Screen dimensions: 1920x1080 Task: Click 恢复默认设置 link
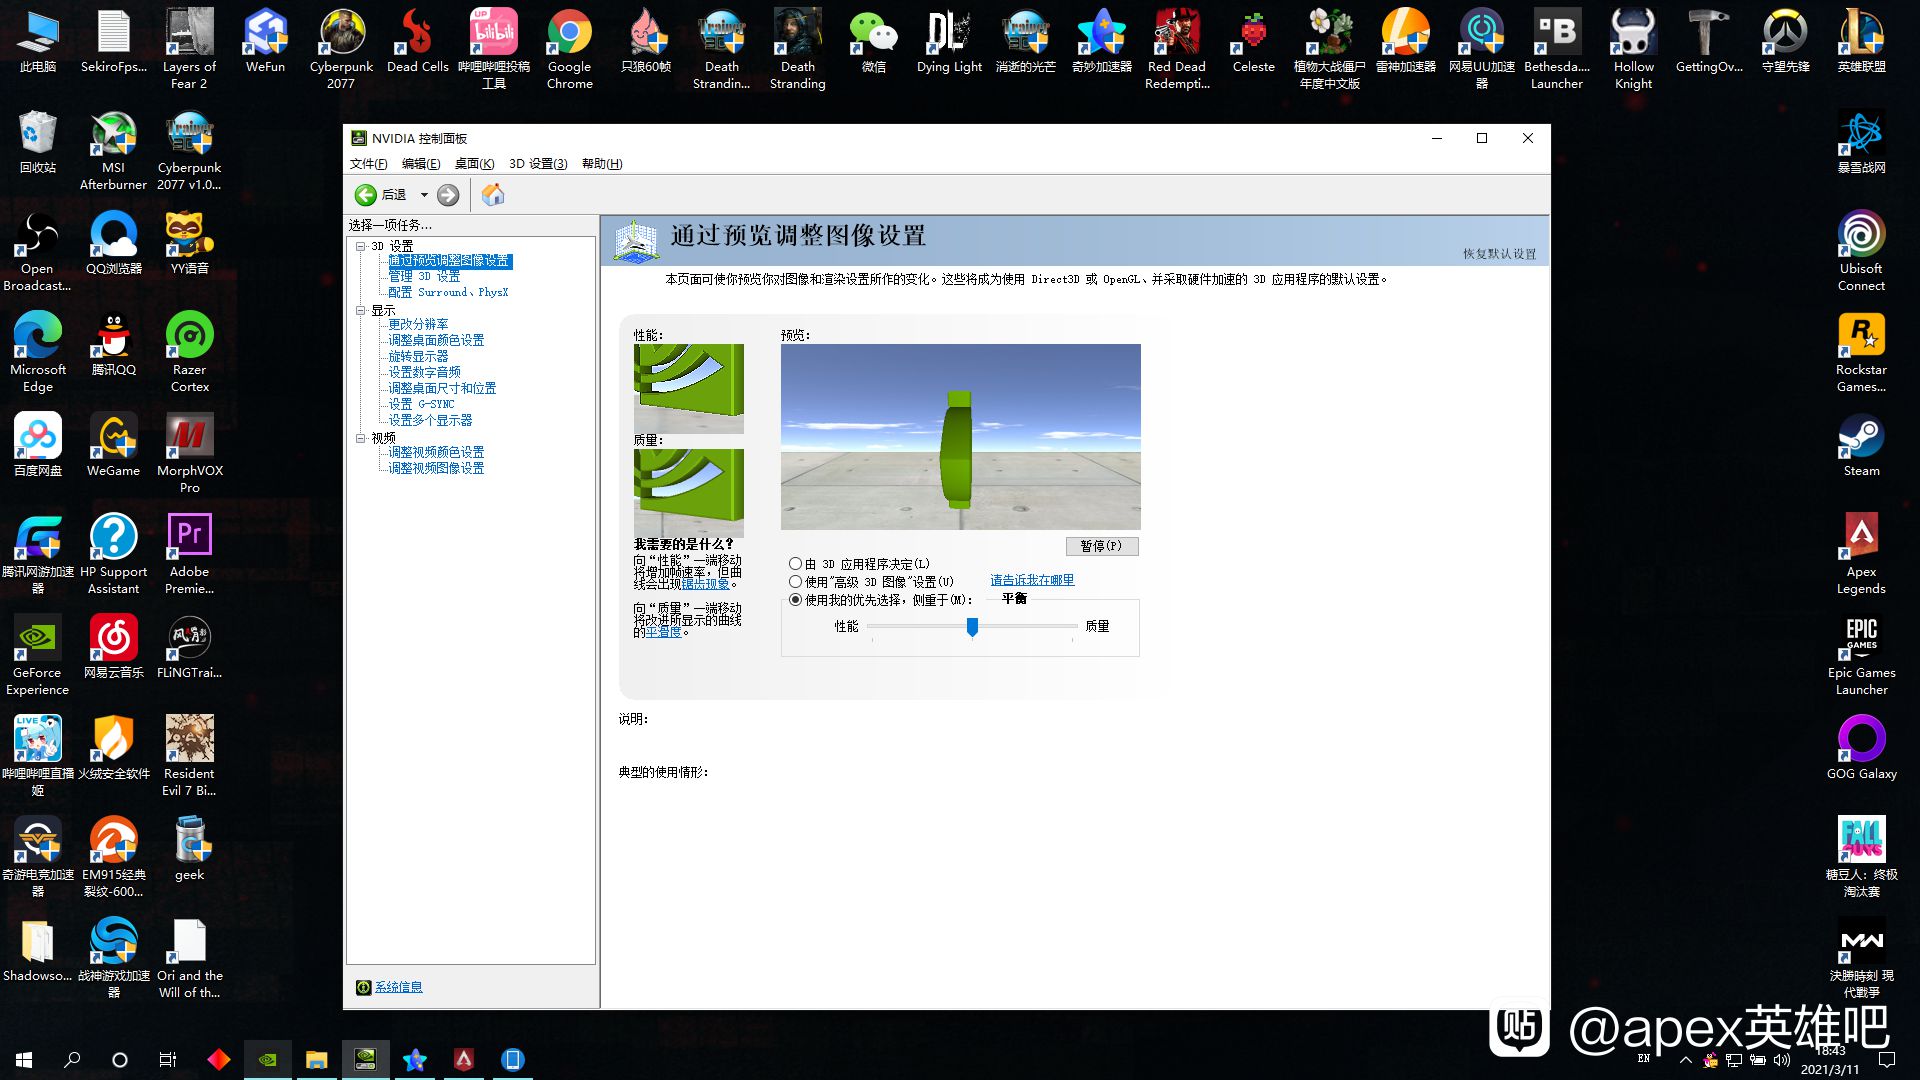click(1499, 254)
